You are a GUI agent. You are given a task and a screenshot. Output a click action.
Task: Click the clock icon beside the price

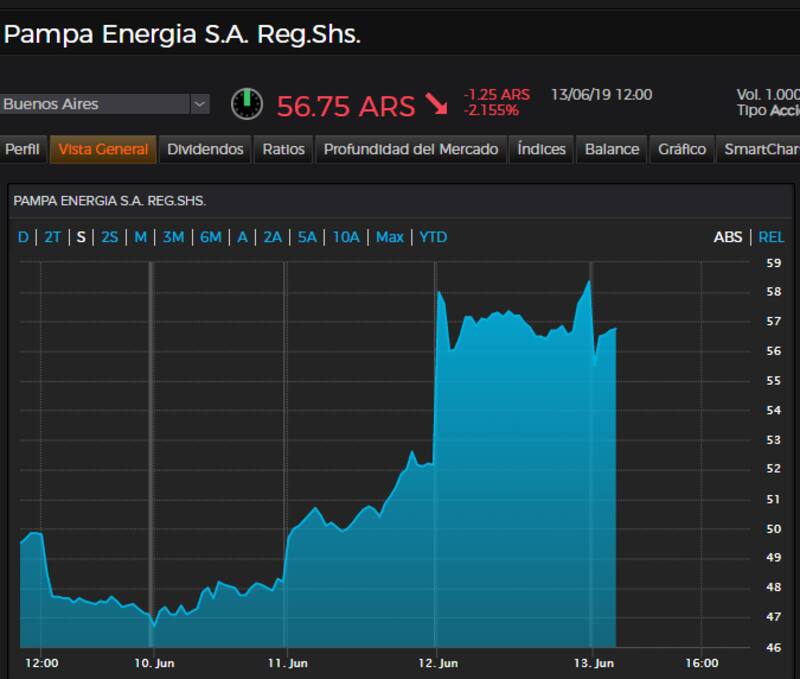point(246,104)
